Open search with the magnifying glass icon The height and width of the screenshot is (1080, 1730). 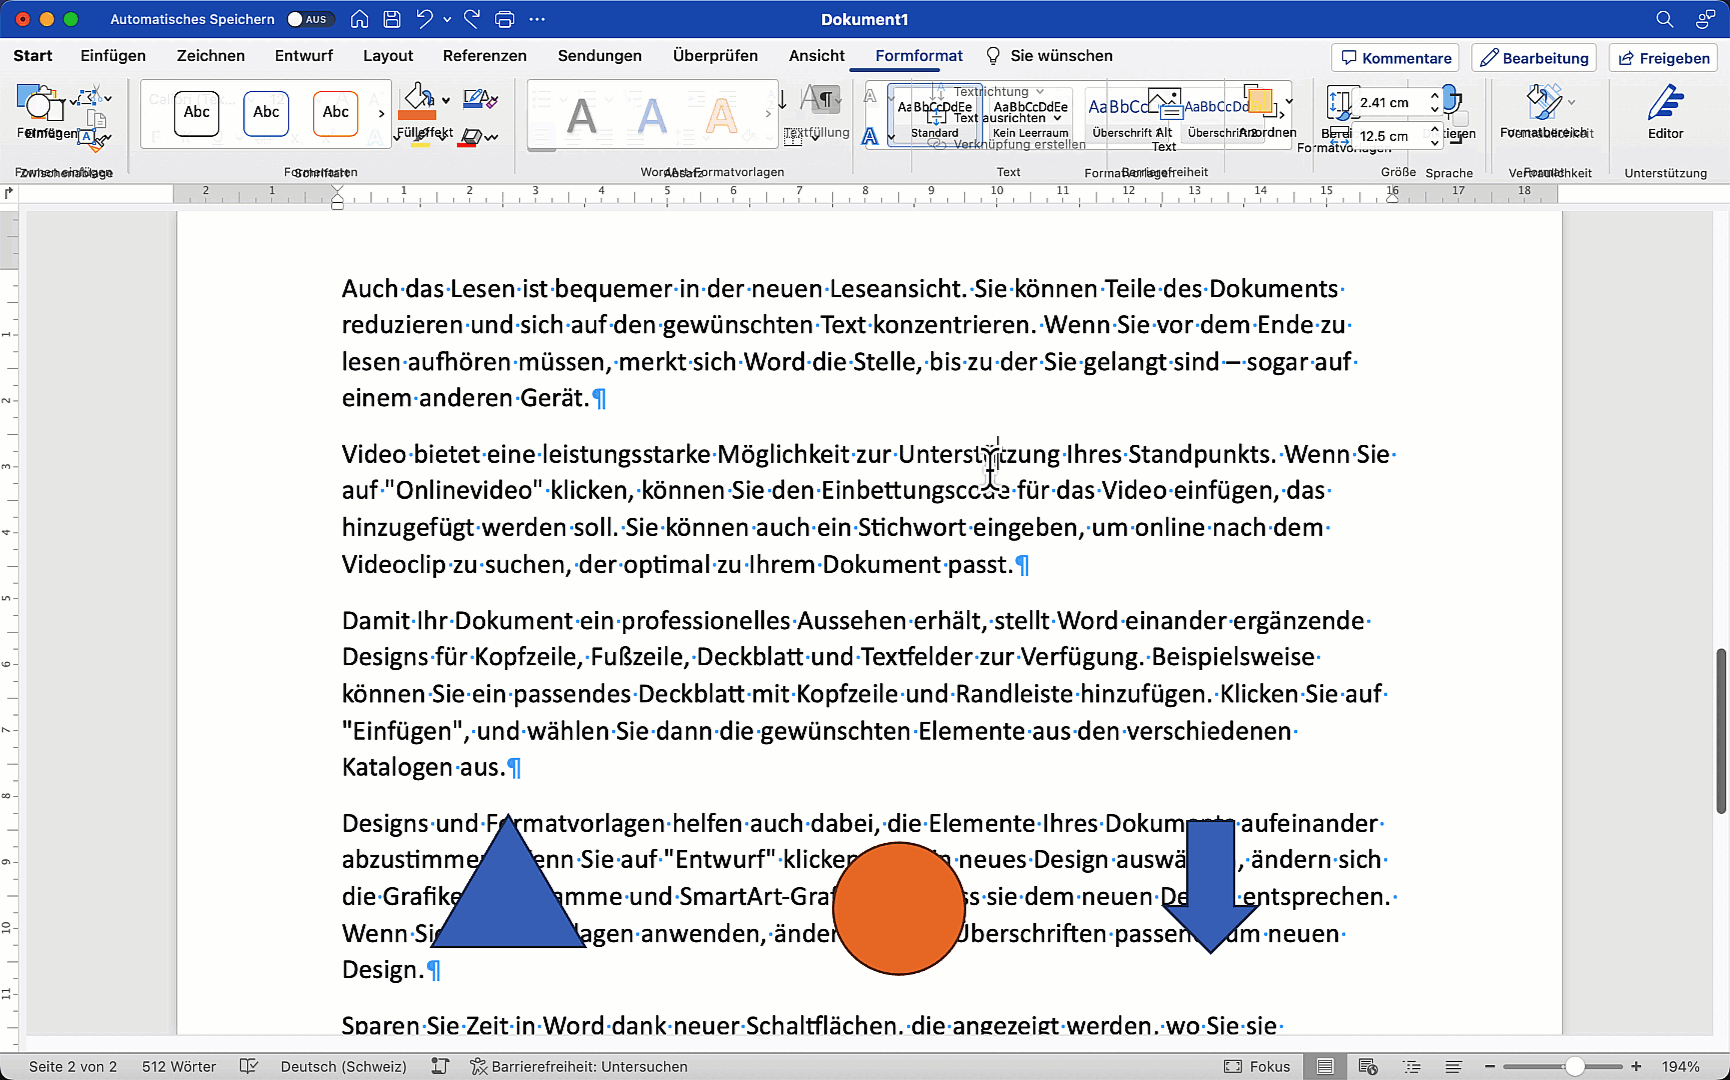click(1664, 19)
